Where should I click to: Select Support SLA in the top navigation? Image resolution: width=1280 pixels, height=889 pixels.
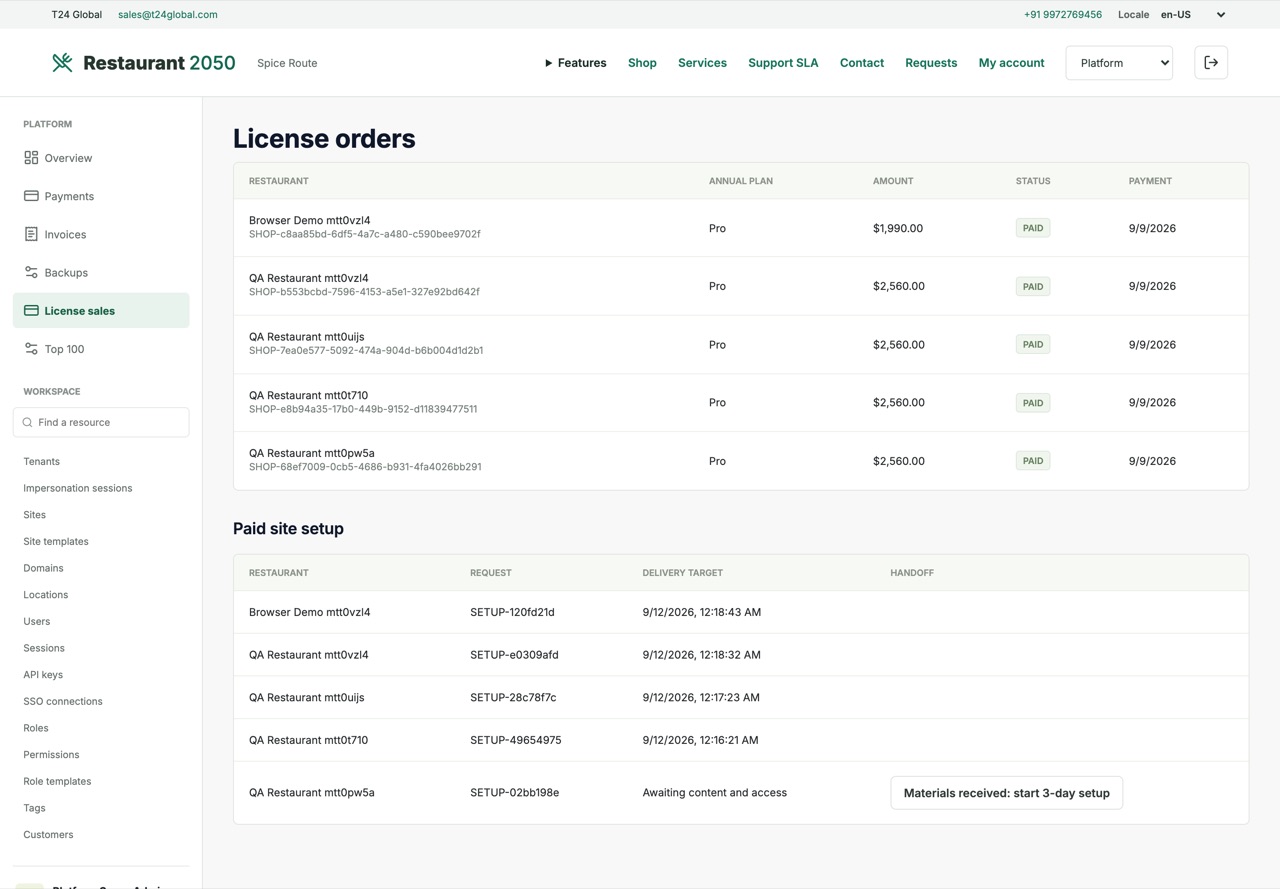point(783,63)
